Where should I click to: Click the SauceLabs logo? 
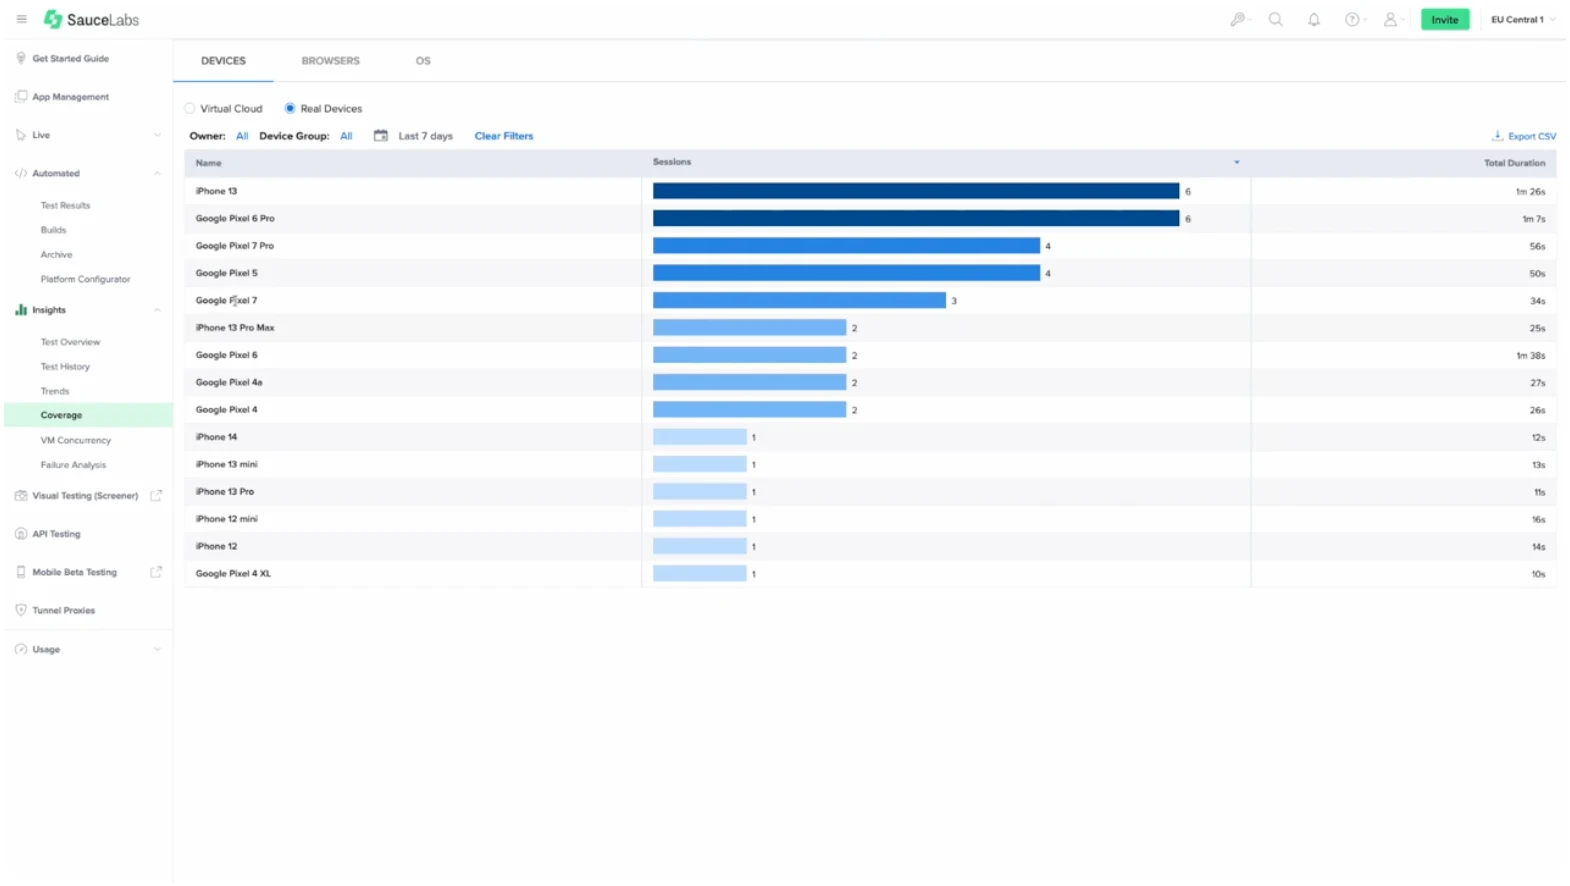pyautogui.click(x=91, y=19)
